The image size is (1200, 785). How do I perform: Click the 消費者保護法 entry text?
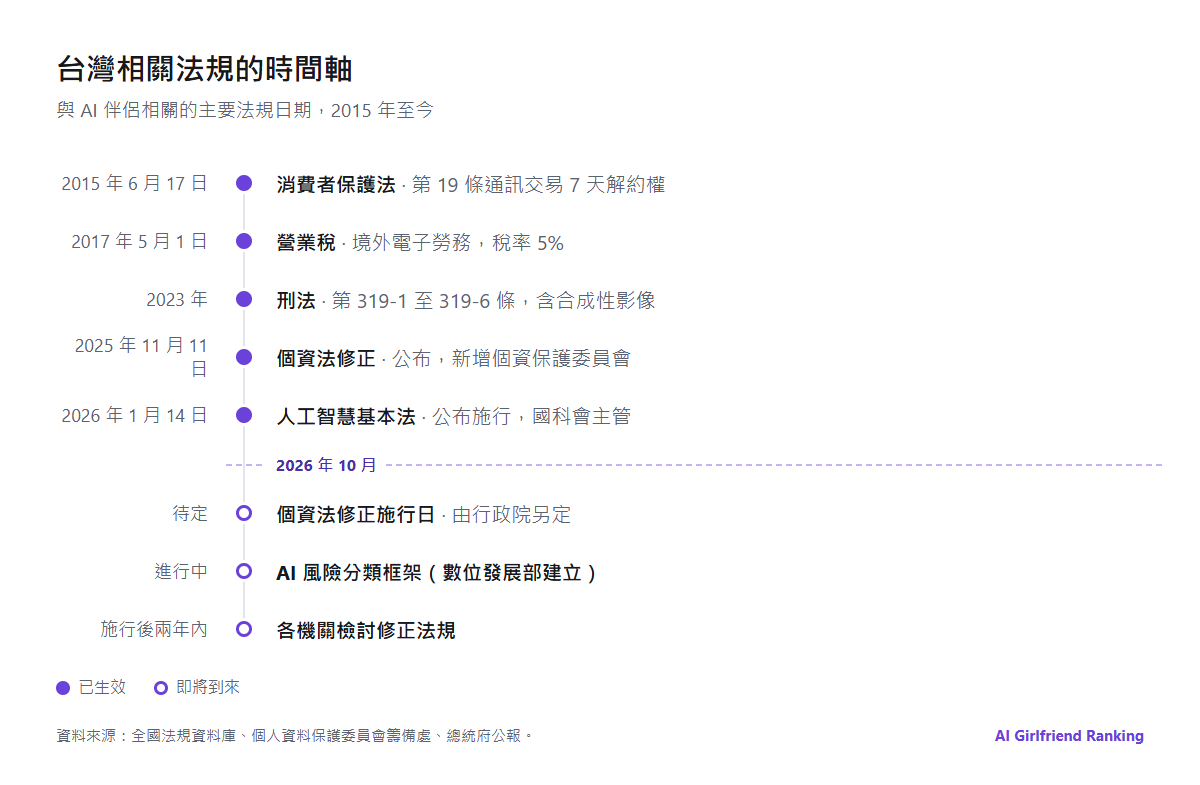(x=471, y=185)
